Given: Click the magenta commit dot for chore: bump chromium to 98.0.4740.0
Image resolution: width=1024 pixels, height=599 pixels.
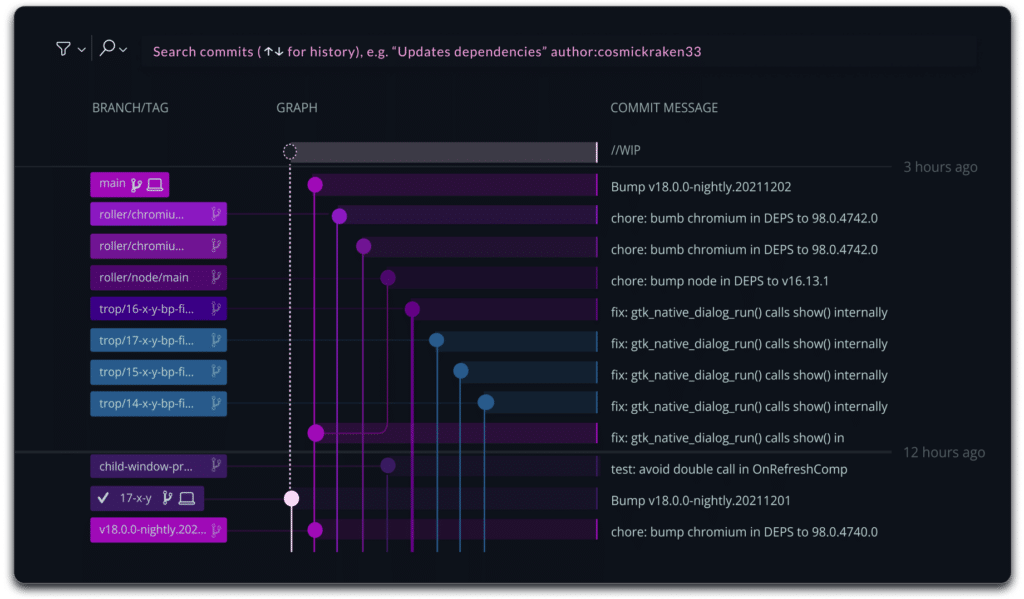Looking at the screenshot, I should coord(316,531).
